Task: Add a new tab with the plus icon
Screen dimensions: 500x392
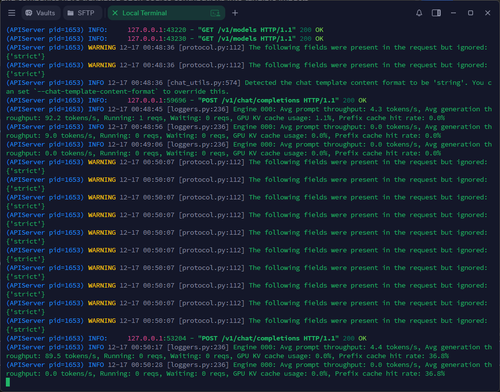Action: coord(235,13)
